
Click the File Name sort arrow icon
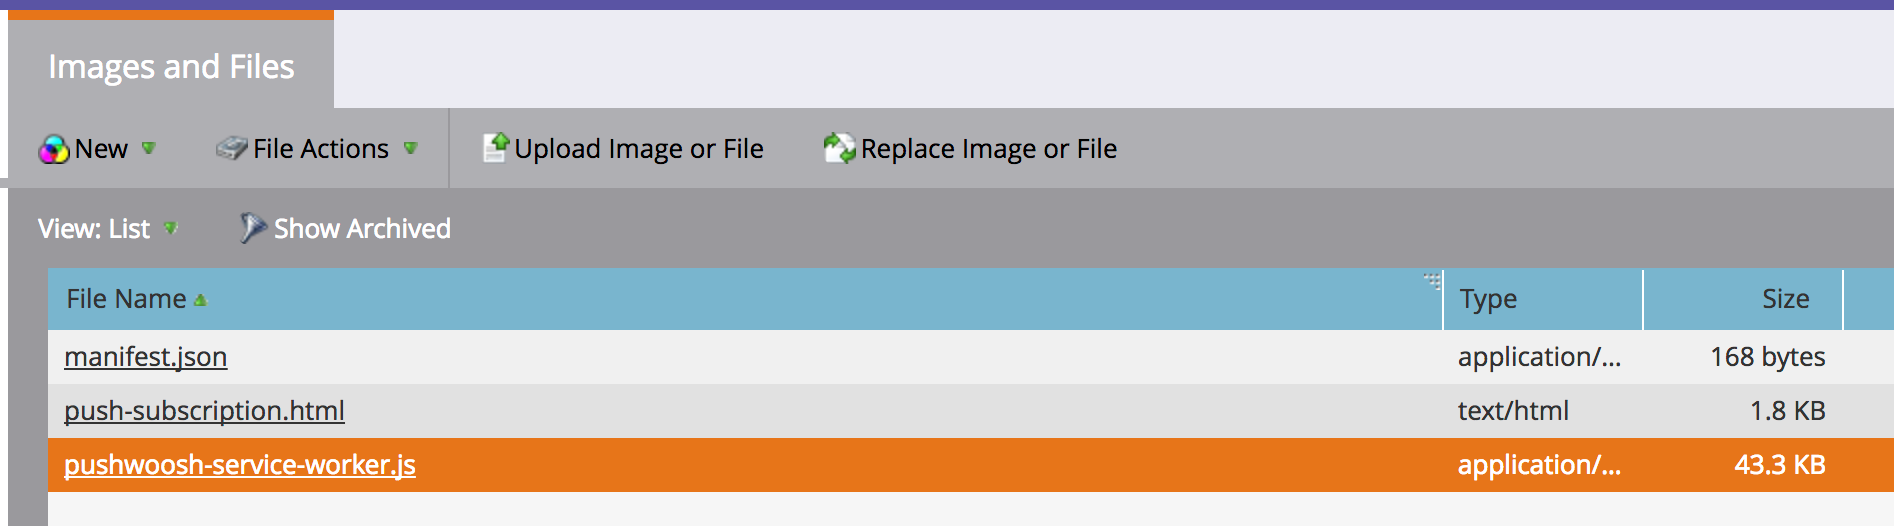tap(200, 300)
